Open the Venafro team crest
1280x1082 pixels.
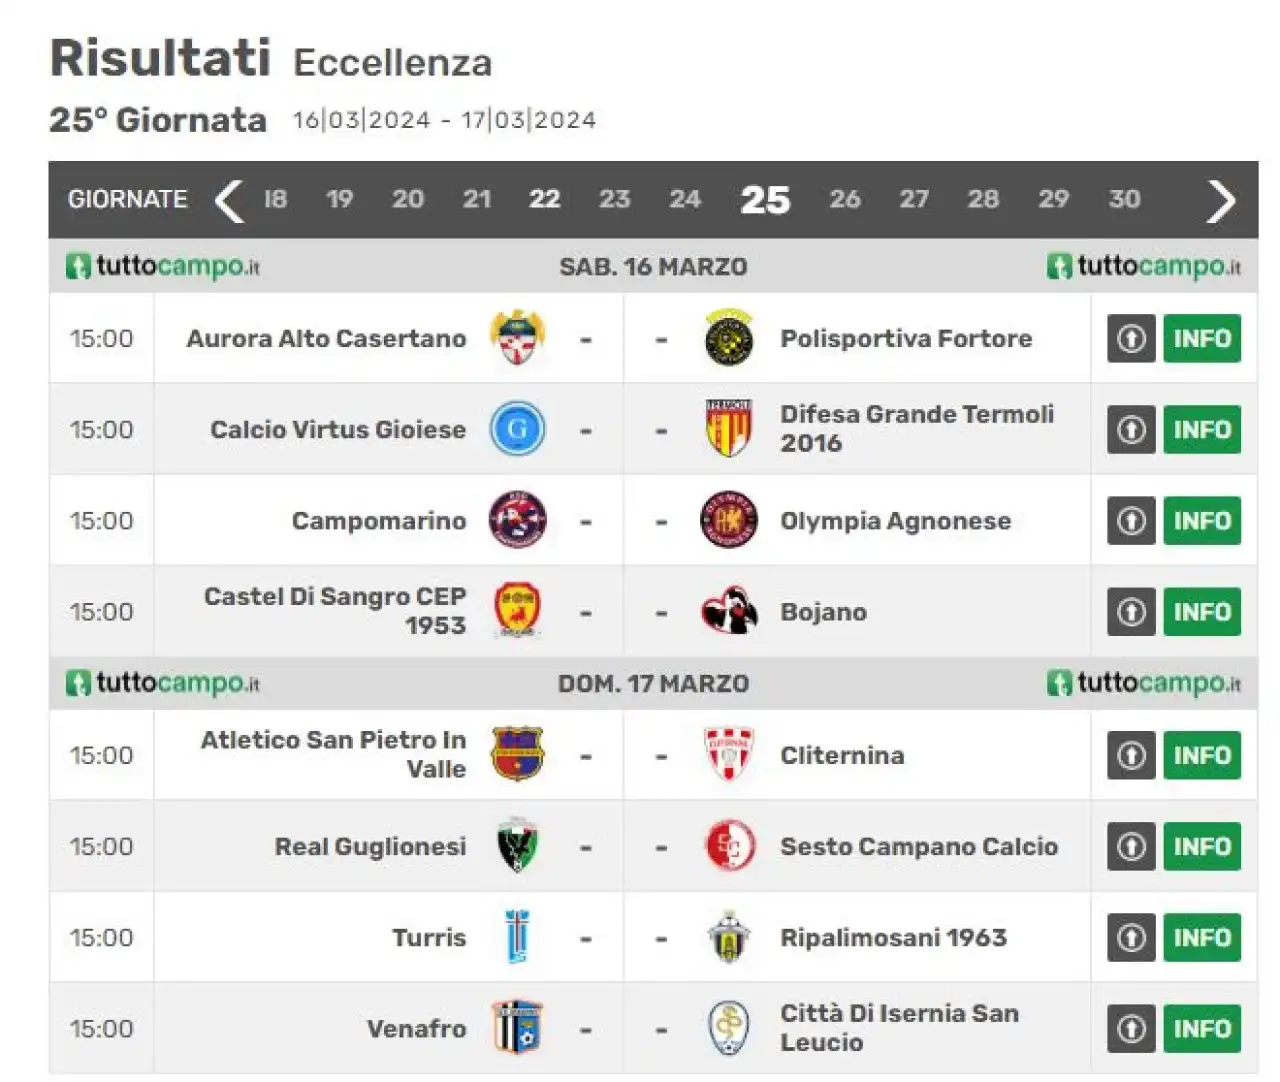click(517, 1028)
